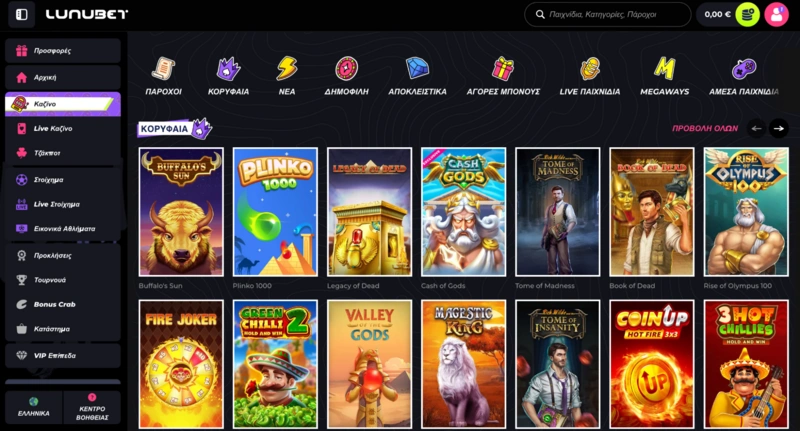Select the LIVE ΠΑΙΧΝΙΔΙΑ category icon
The width and height of the screenshot is (800, 431).
[590, 75]
